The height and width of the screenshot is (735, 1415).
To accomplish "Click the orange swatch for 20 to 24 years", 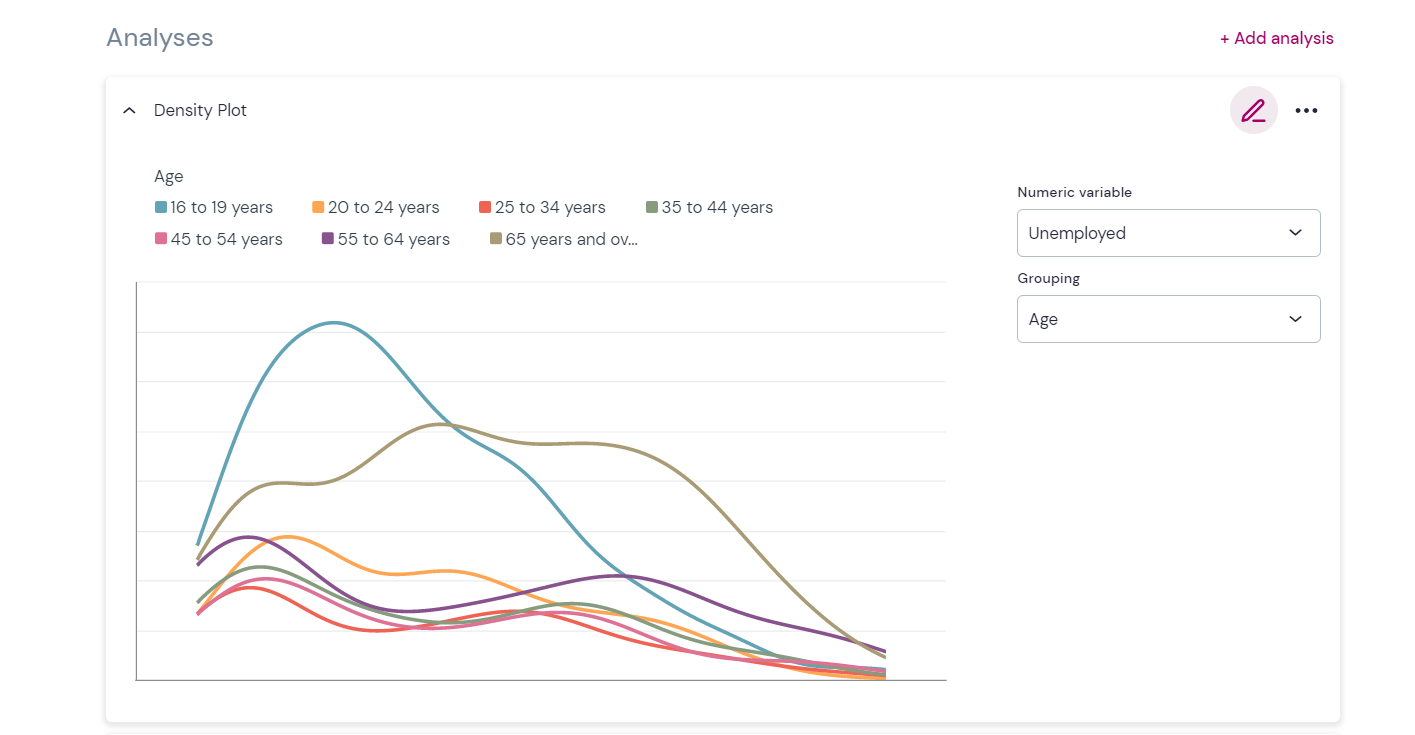I will 319,207.
